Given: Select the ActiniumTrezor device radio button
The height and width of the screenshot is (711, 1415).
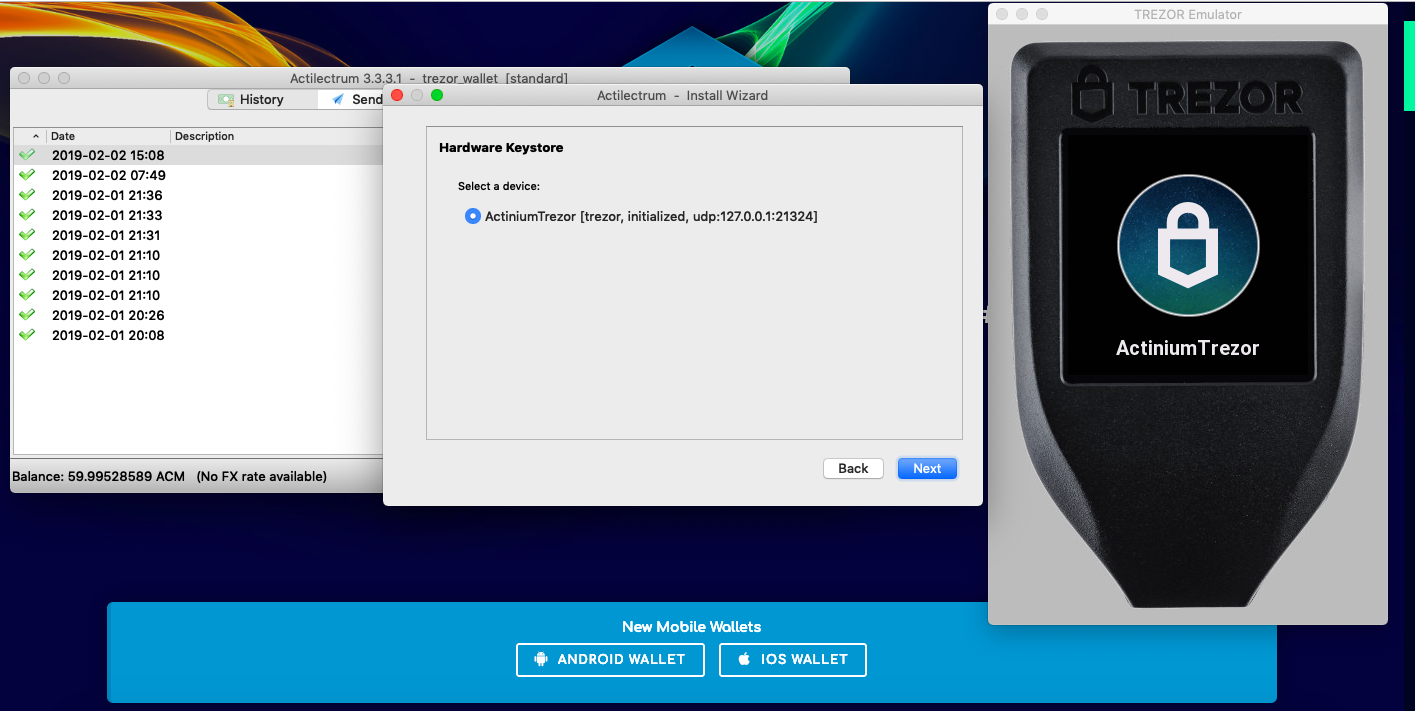Looking at the screenshot, I should click(473, 216).
